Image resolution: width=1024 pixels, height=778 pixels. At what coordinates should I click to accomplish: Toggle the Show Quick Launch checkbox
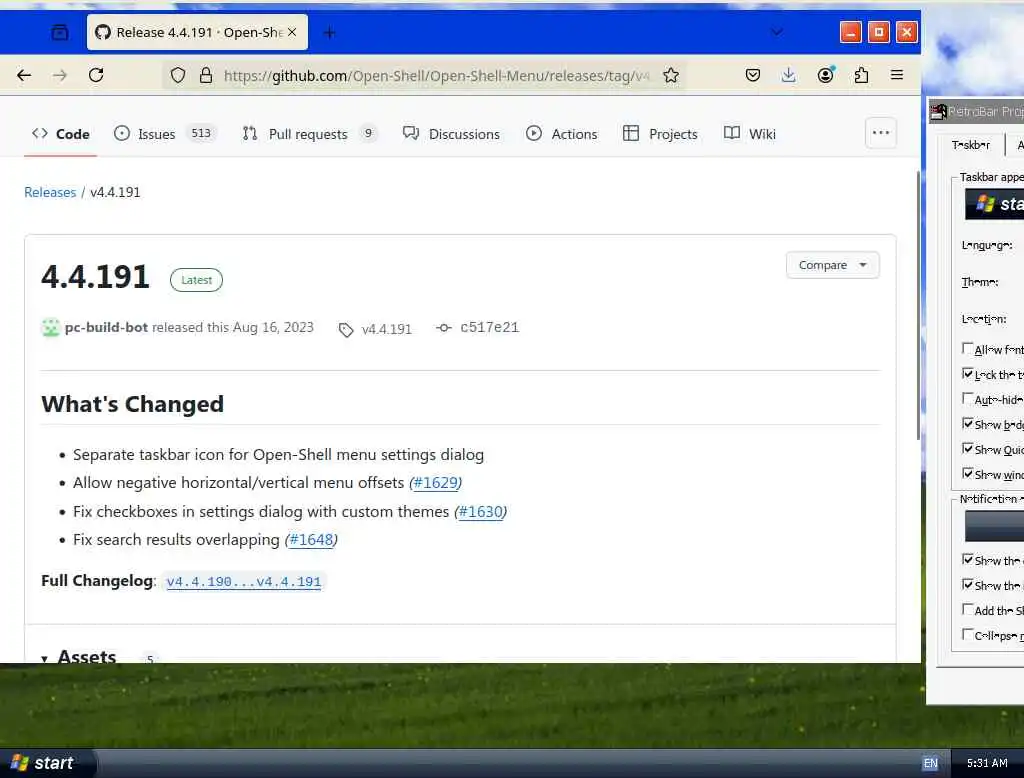(x=967, y=448)
